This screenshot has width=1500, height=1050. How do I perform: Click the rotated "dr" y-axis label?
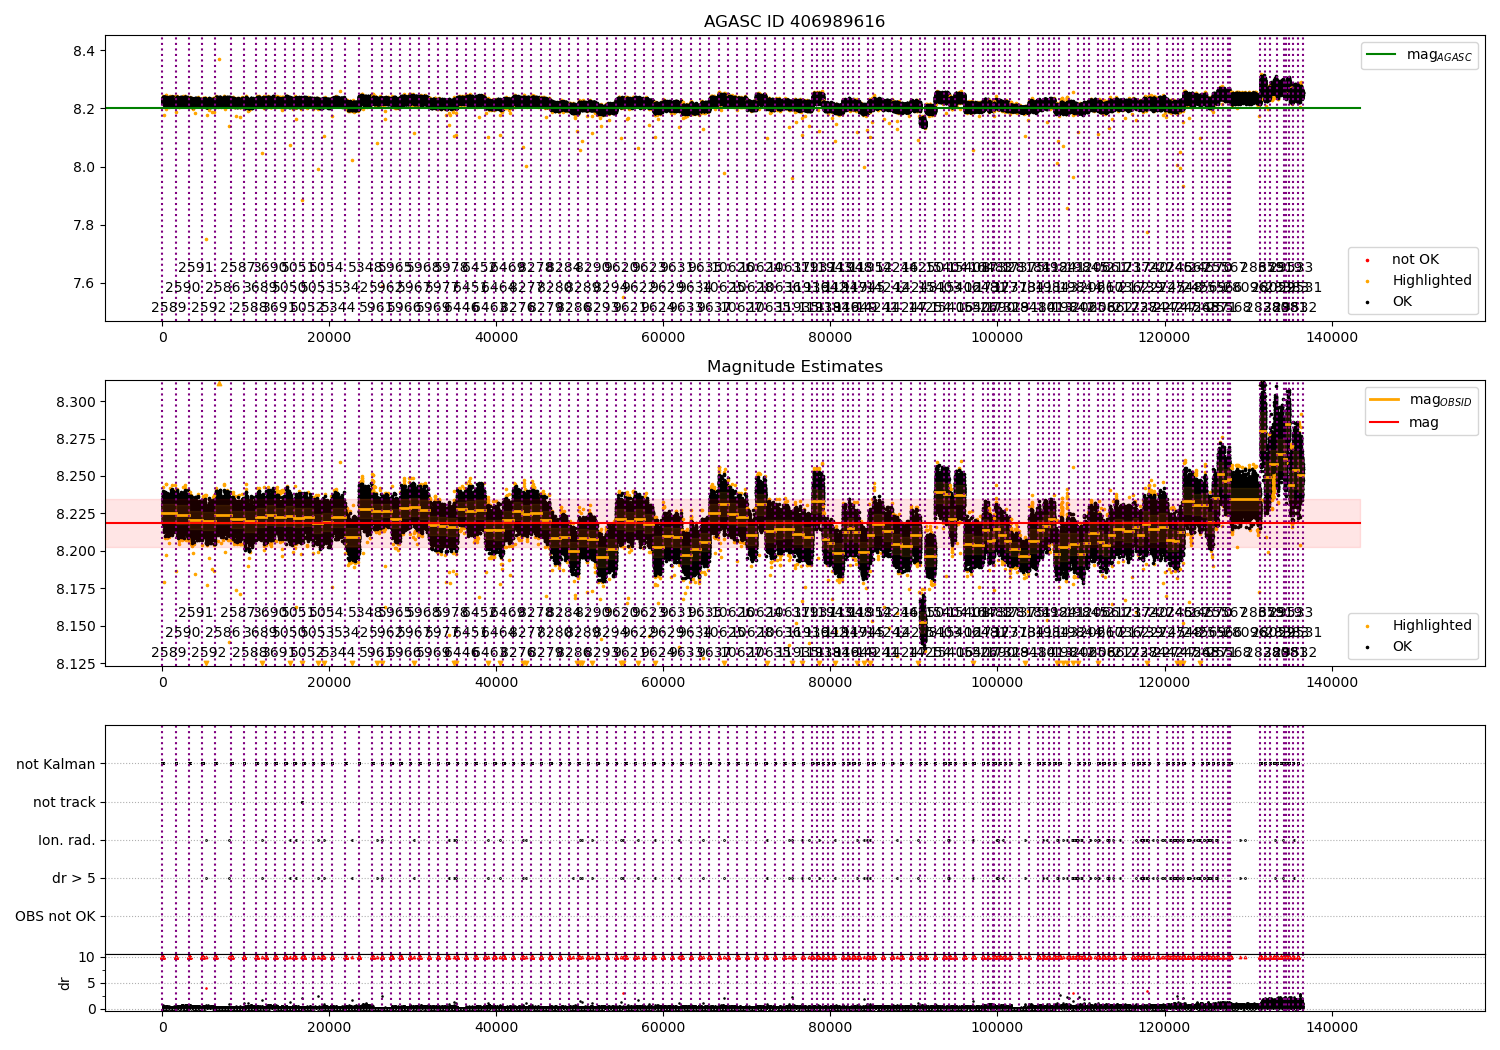pos(65,983)
